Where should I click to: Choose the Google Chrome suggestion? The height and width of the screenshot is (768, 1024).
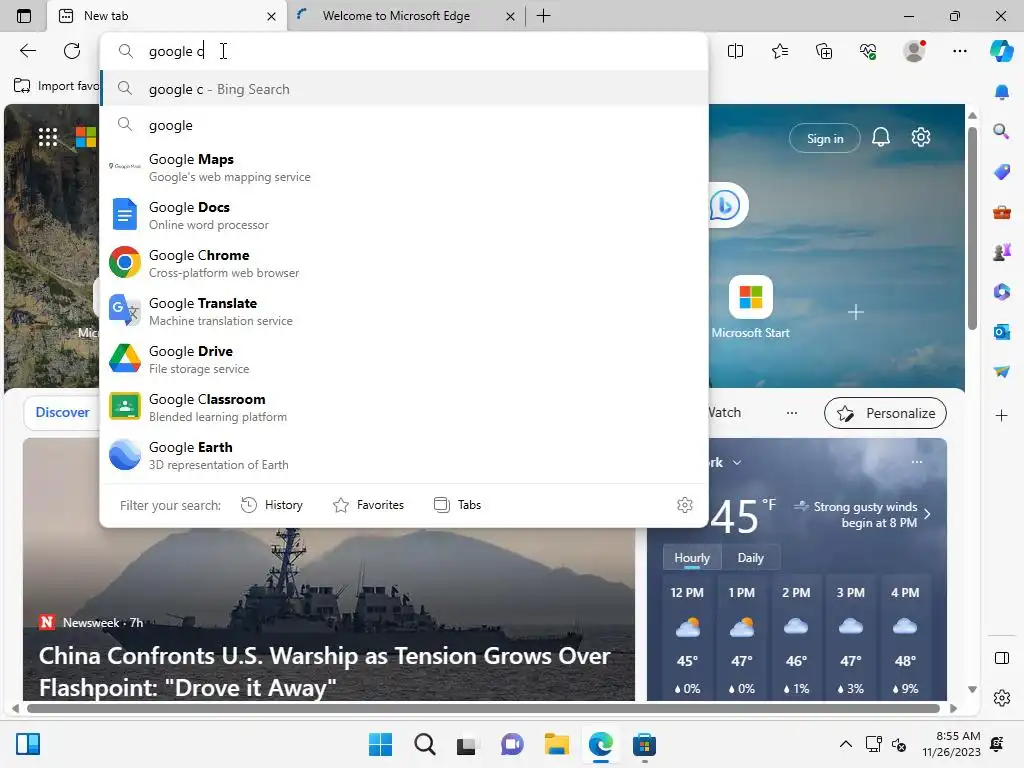point(404,263)
